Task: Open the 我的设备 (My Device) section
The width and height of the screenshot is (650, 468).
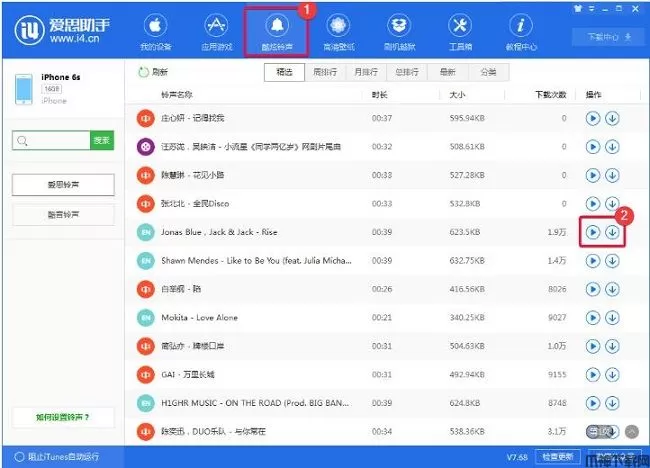Action: point(155,30)
